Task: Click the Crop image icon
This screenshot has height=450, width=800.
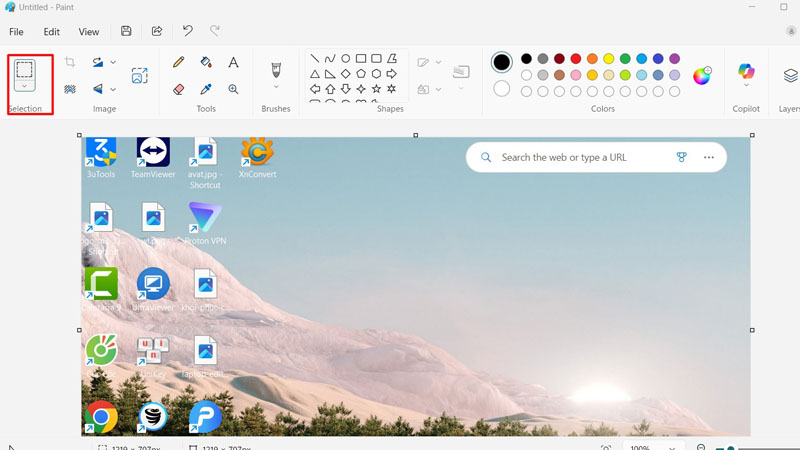Action: click(x=70, y=62)
